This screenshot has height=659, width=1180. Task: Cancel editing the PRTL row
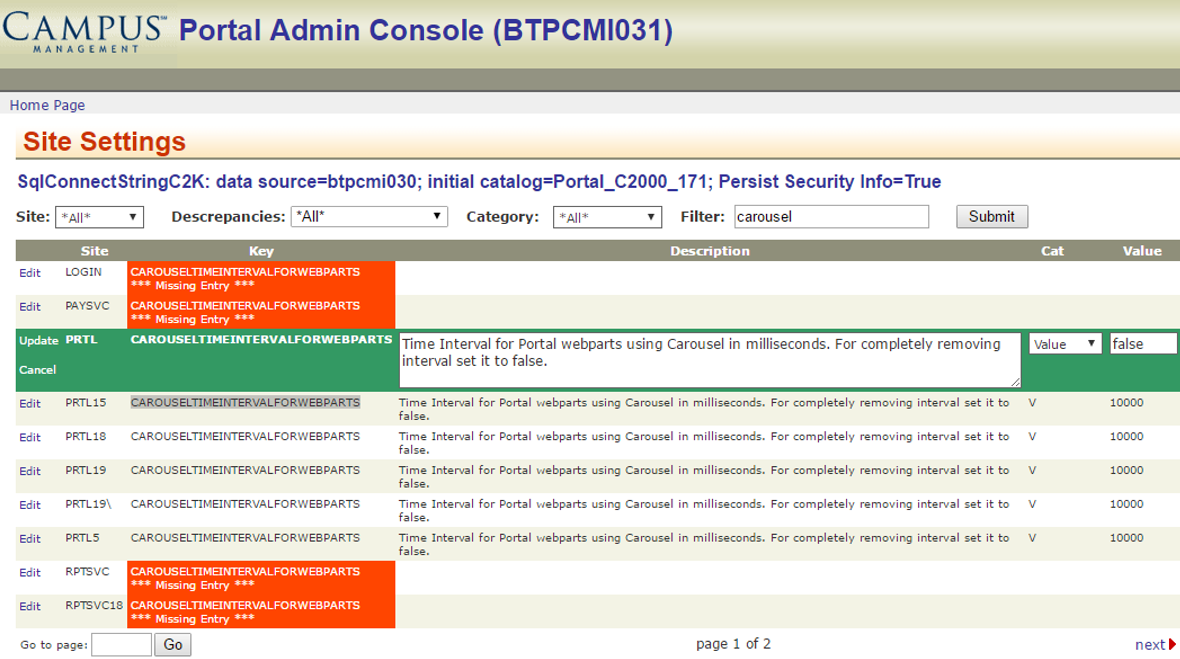coord(37,370)
